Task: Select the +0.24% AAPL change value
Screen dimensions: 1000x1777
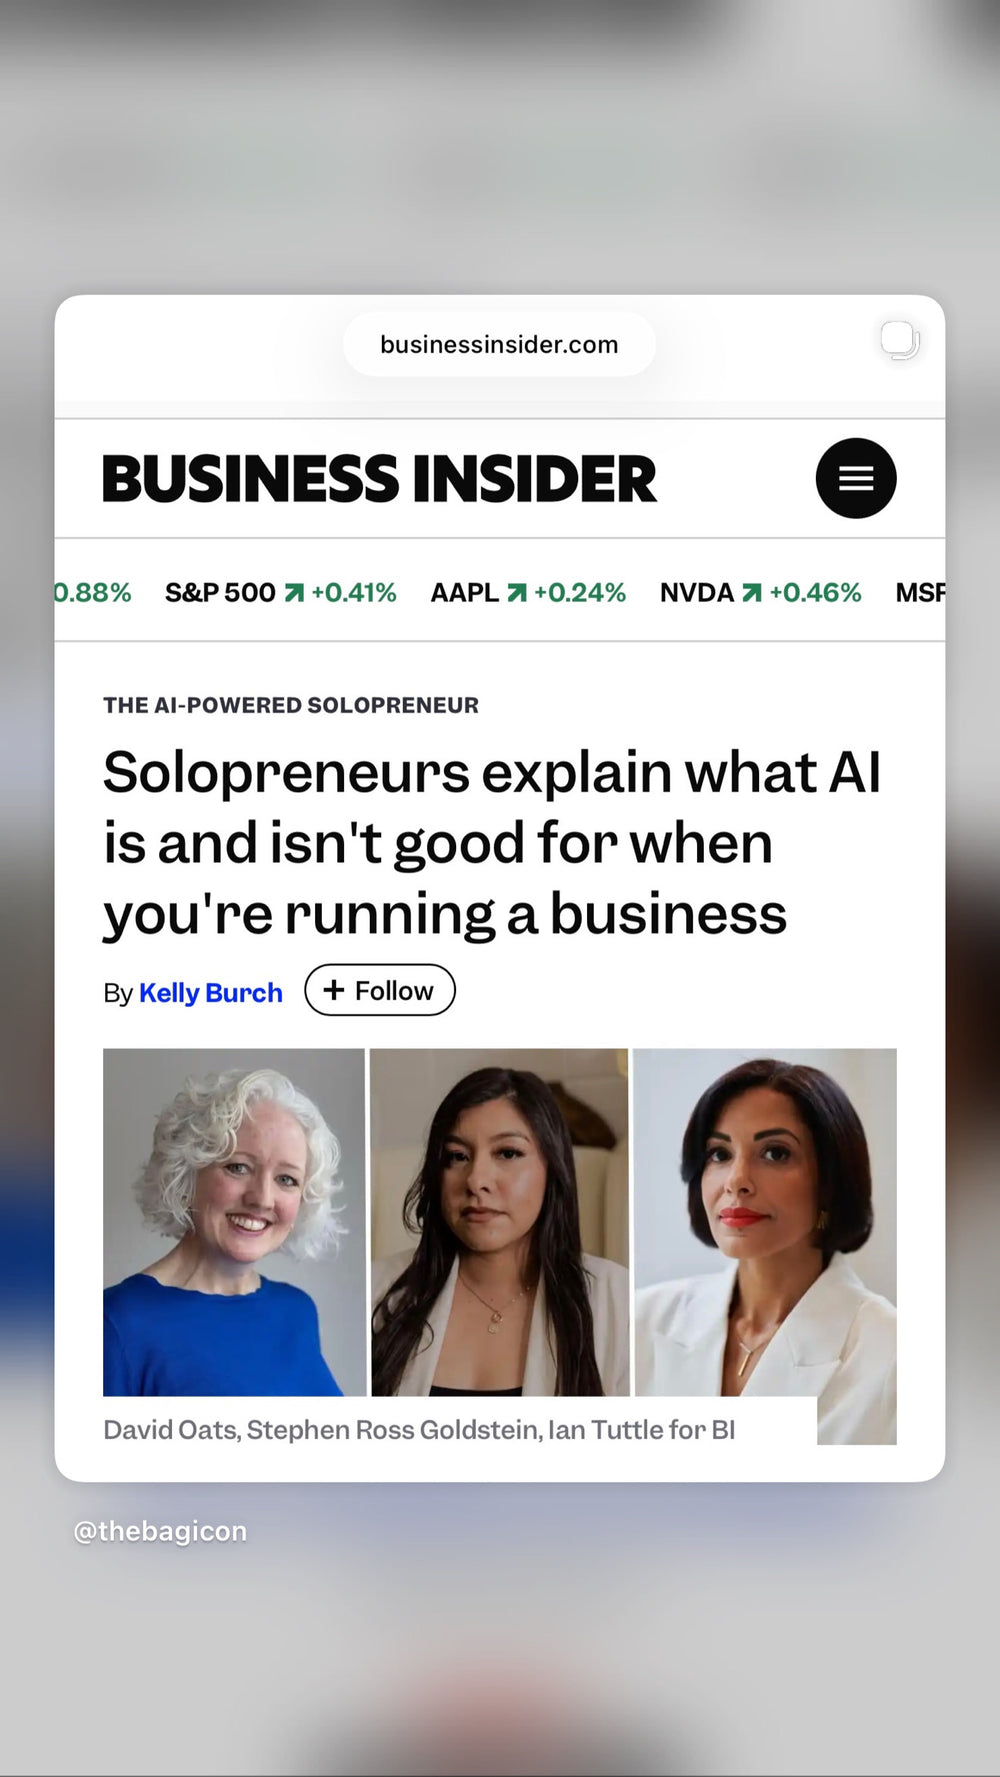Action: [580, 593]
